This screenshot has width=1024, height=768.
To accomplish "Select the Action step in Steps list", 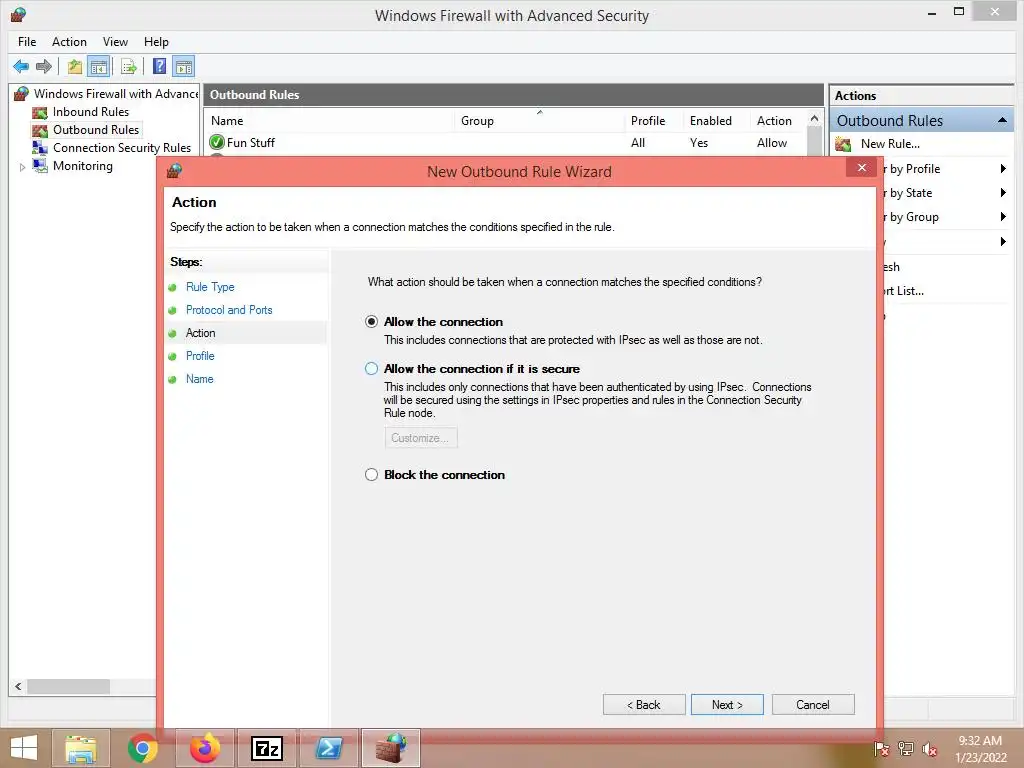I will (200, 333).
